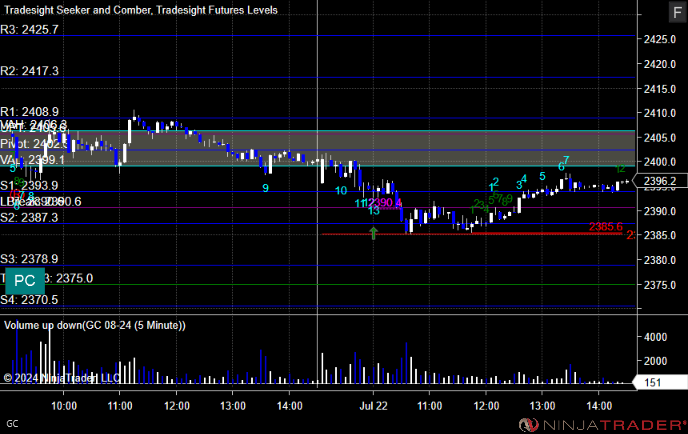Click the volume value marker 151
The image size is (688, 434).
click(661, 382)
